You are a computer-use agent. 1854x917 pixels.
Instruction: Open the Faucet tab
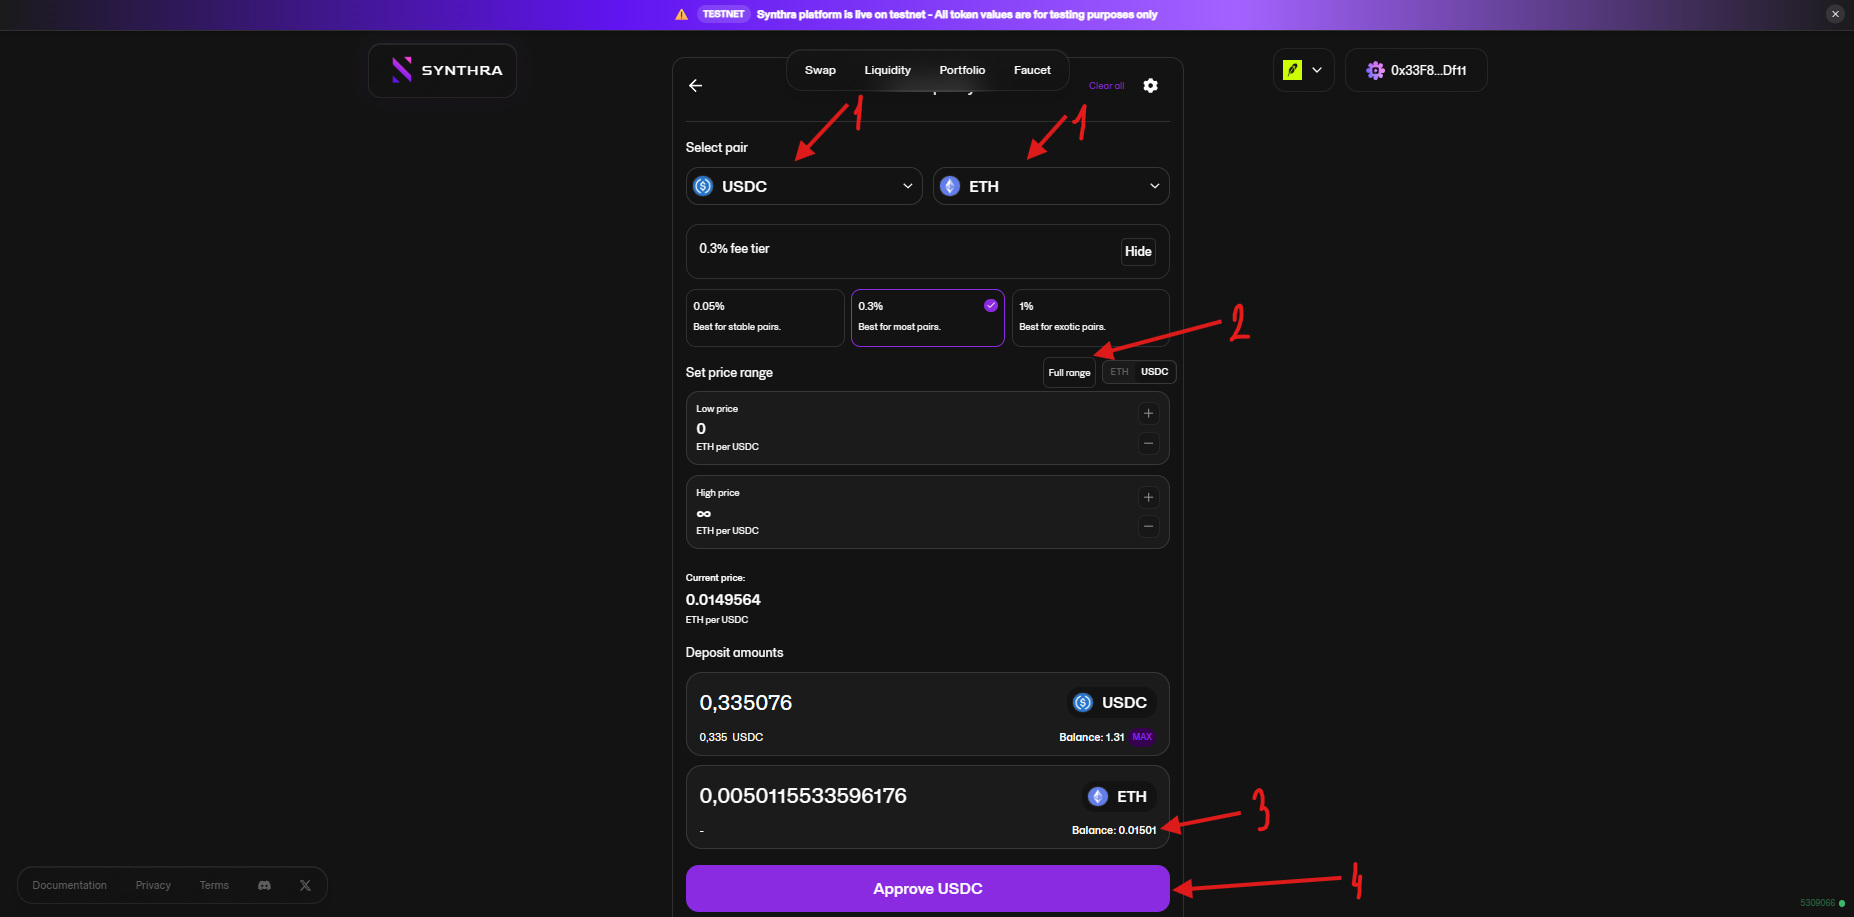pyautogui.click(x=1032, y=70)
